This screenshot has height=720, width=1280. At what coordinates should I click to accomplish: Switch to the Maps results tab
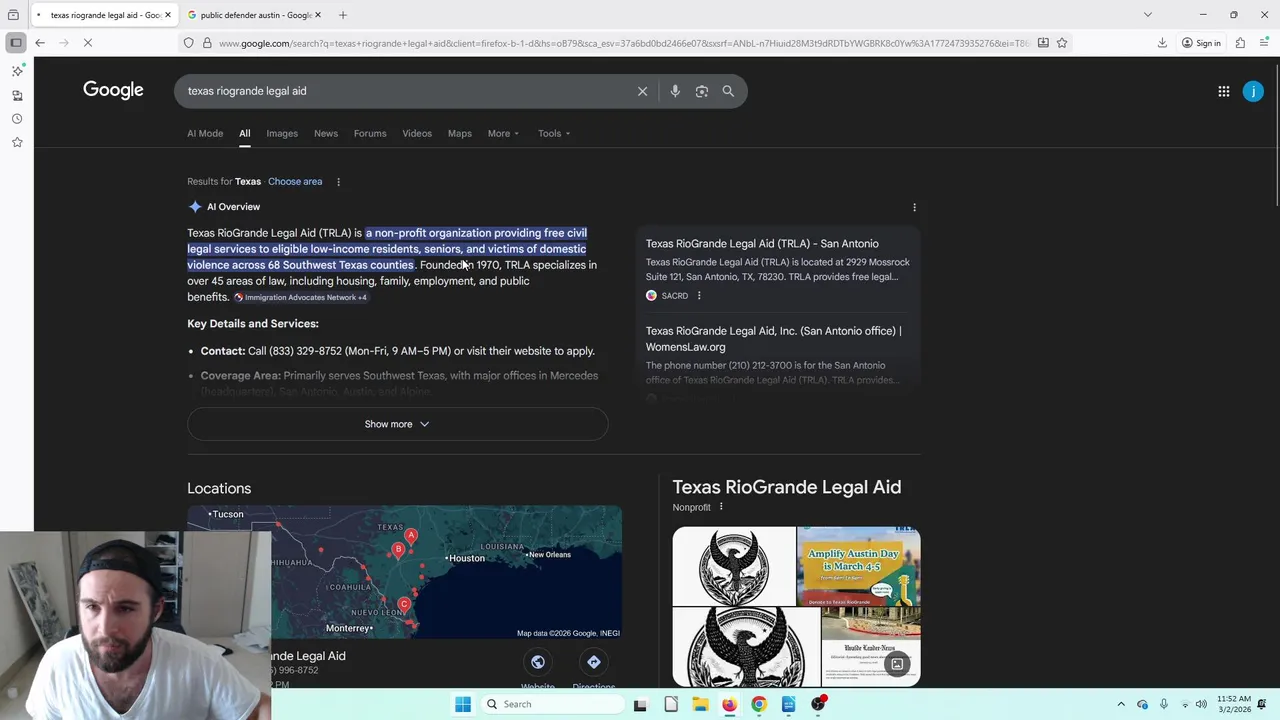pos(460,133)
